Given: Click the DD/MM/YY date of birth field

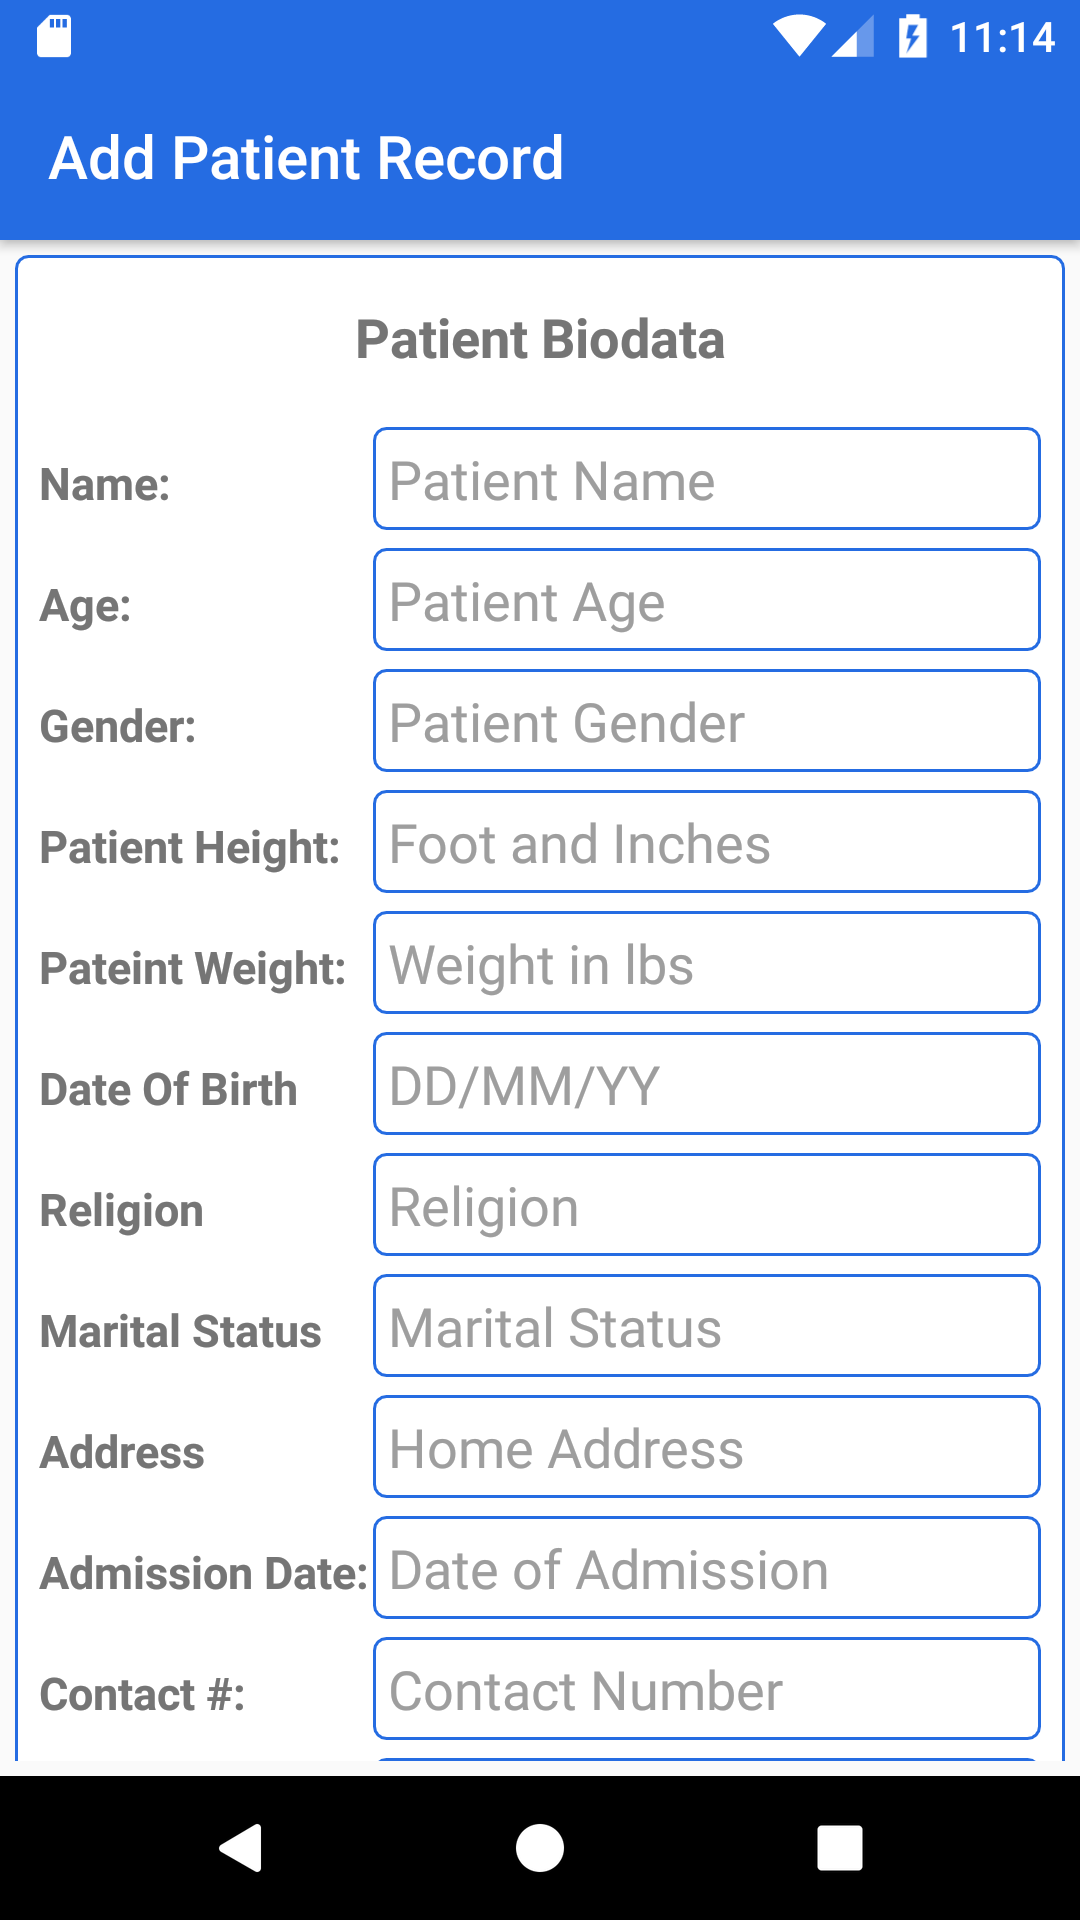Looking at the screenshot, I should pyautogui.click(x=706, y=1084).
